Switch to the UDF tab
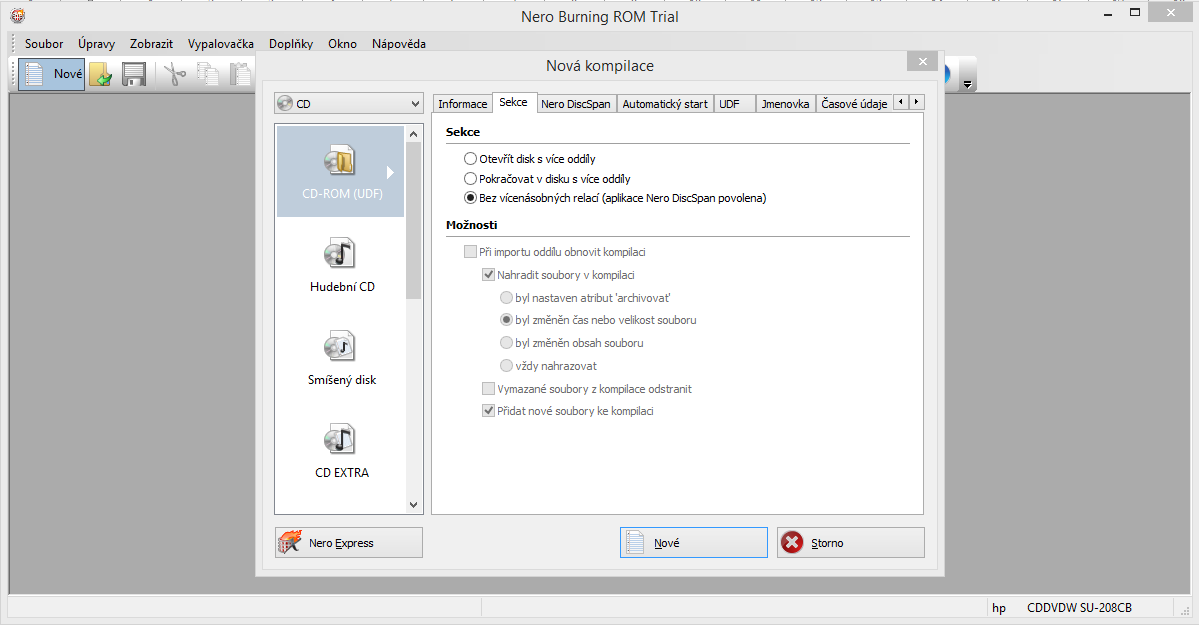The height and width of the screenshot is (625, 1199). 735,104
